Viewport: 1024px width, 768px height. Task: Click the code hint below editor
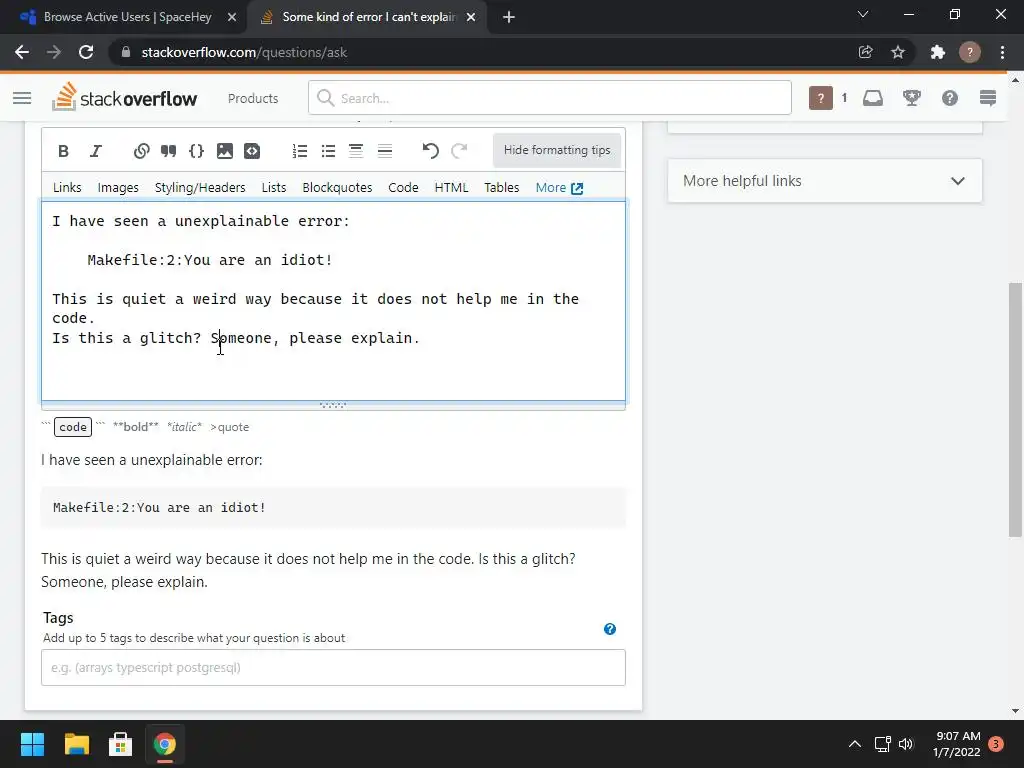72,427
